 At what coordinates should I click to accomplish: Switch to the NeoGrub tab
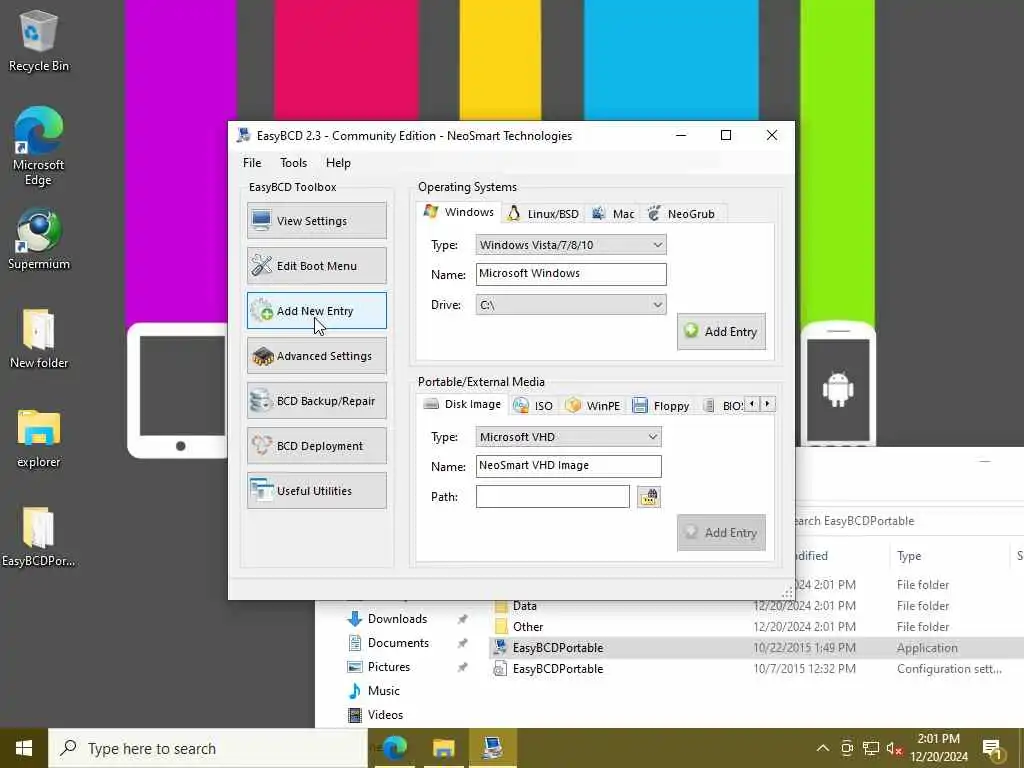(682, 214)
